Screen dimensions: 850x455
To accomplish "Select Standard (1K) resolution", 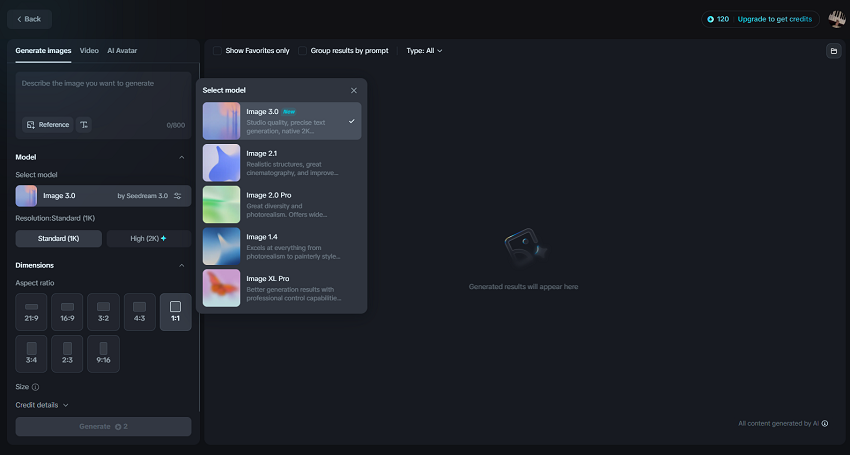I will [x=59, y=239].
